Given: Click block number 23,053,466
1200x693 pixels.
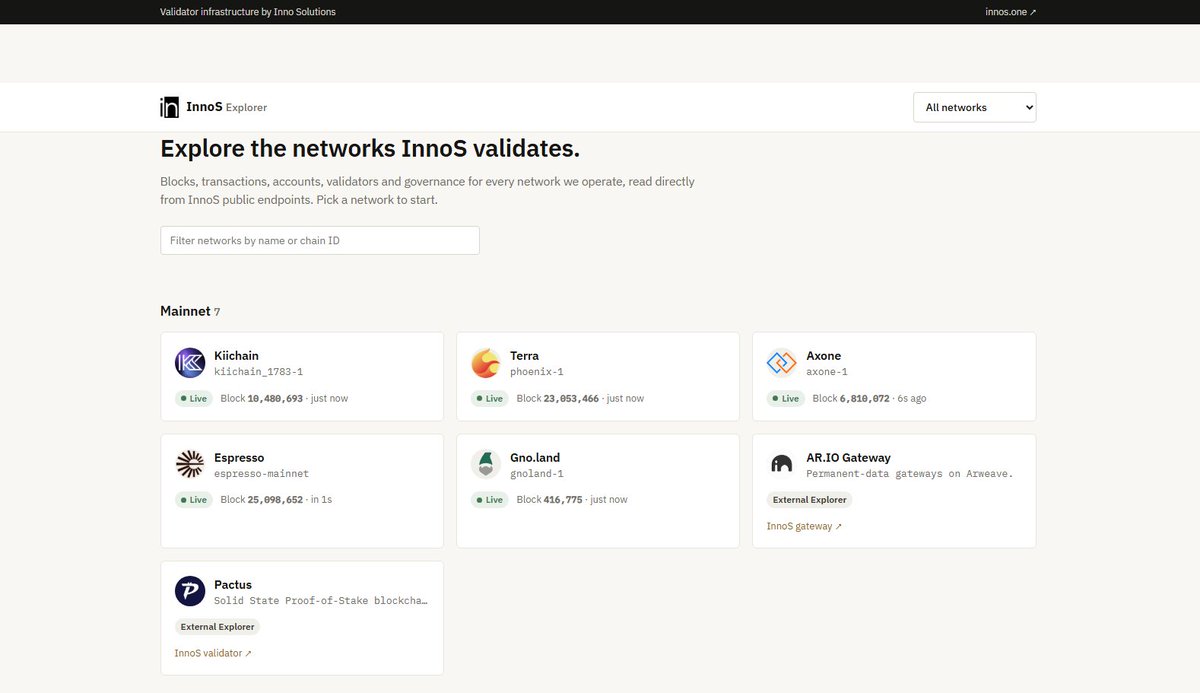Looking at the screenshot, I should (571, 398).
